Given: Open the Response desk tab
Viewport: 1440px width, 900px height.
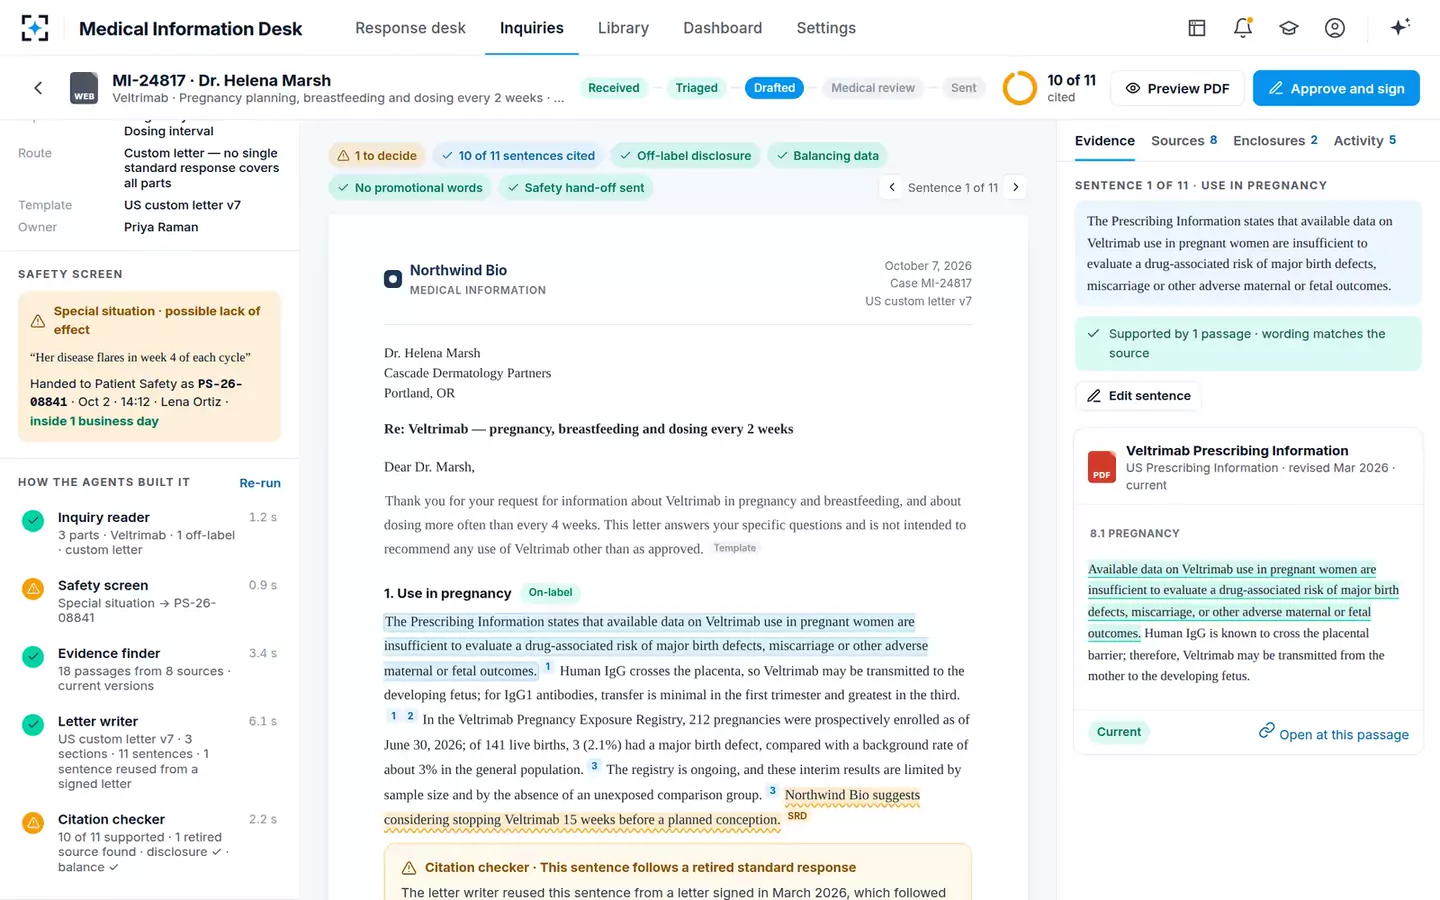Looking at the screenshot, I should point(410,28).
